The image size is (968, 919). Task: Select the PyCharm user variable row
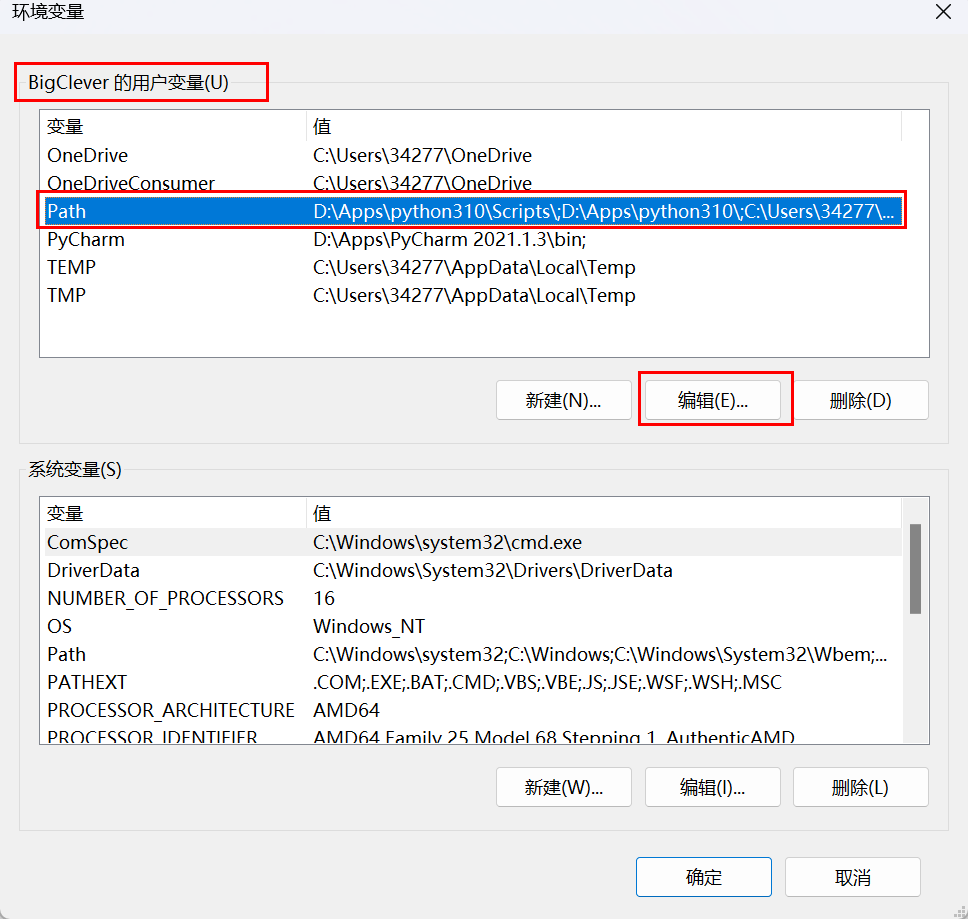tap(473, 239)
